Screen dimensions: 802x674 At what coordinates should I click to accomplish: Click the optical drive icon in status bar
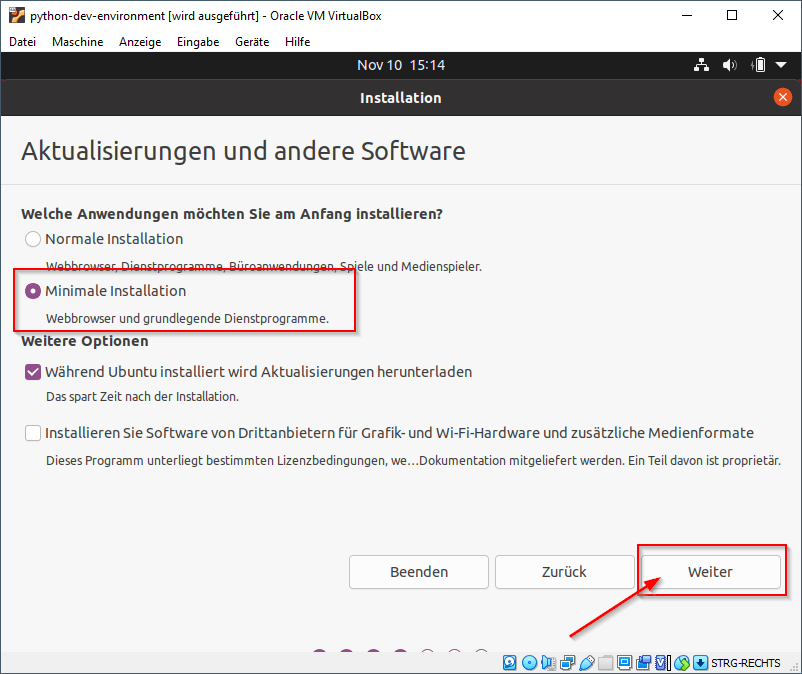(x=528, y=662)
